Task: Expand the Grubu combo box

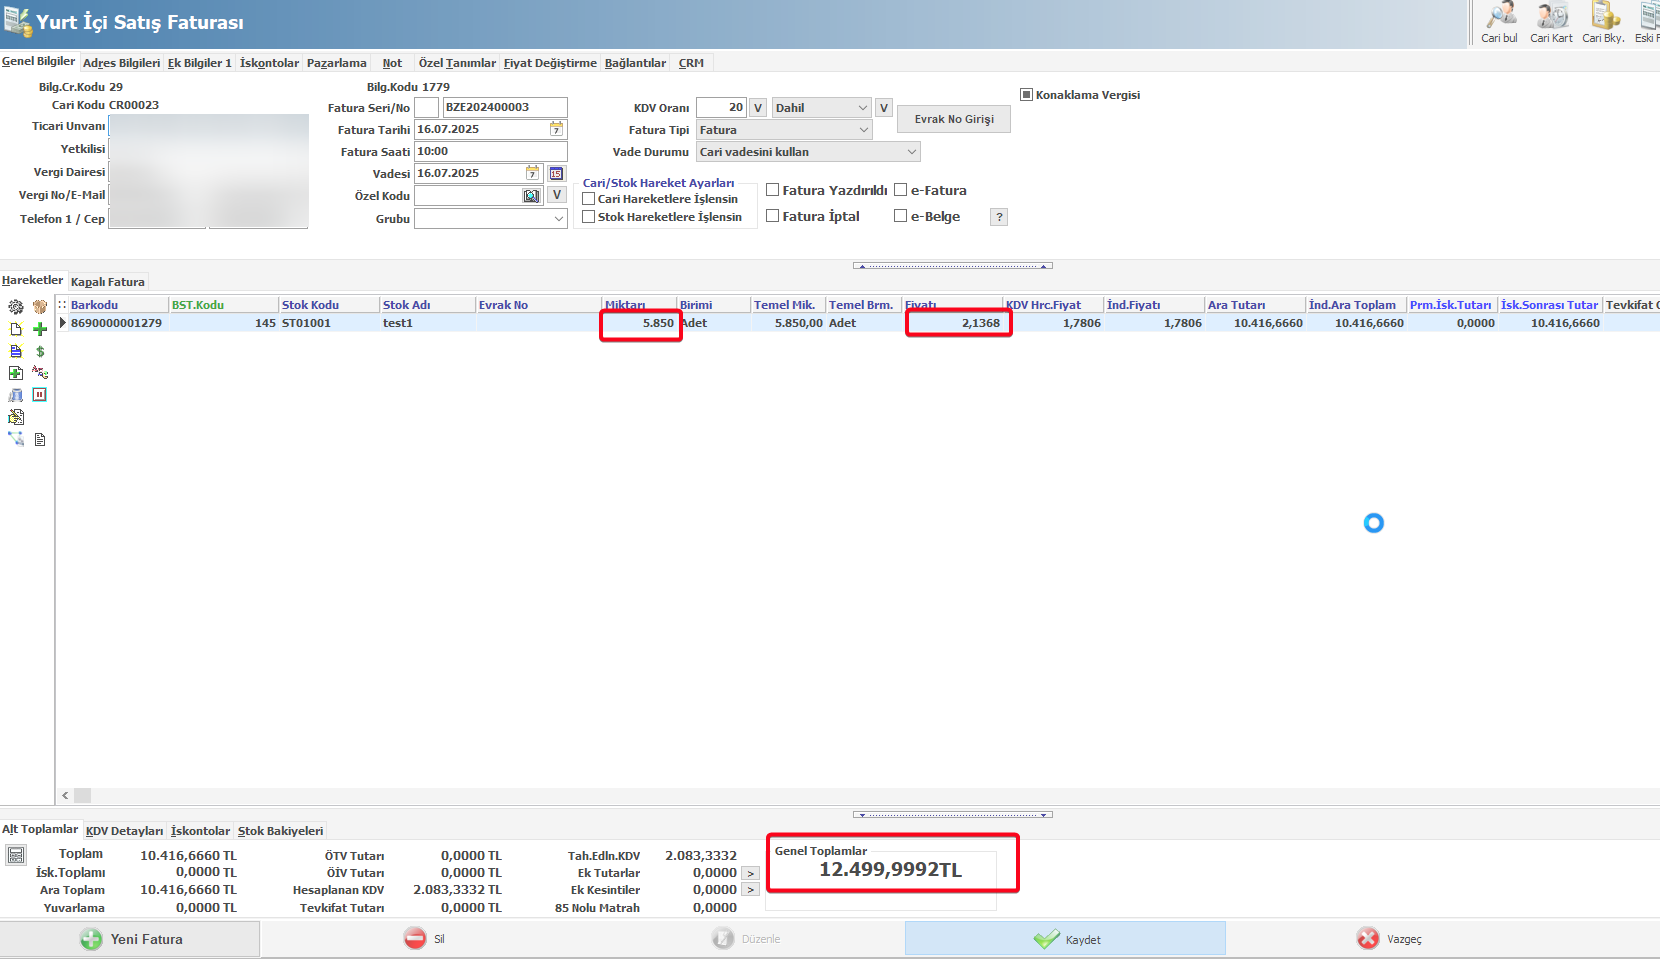Action: pyautogui.click(x=558, y=219)
